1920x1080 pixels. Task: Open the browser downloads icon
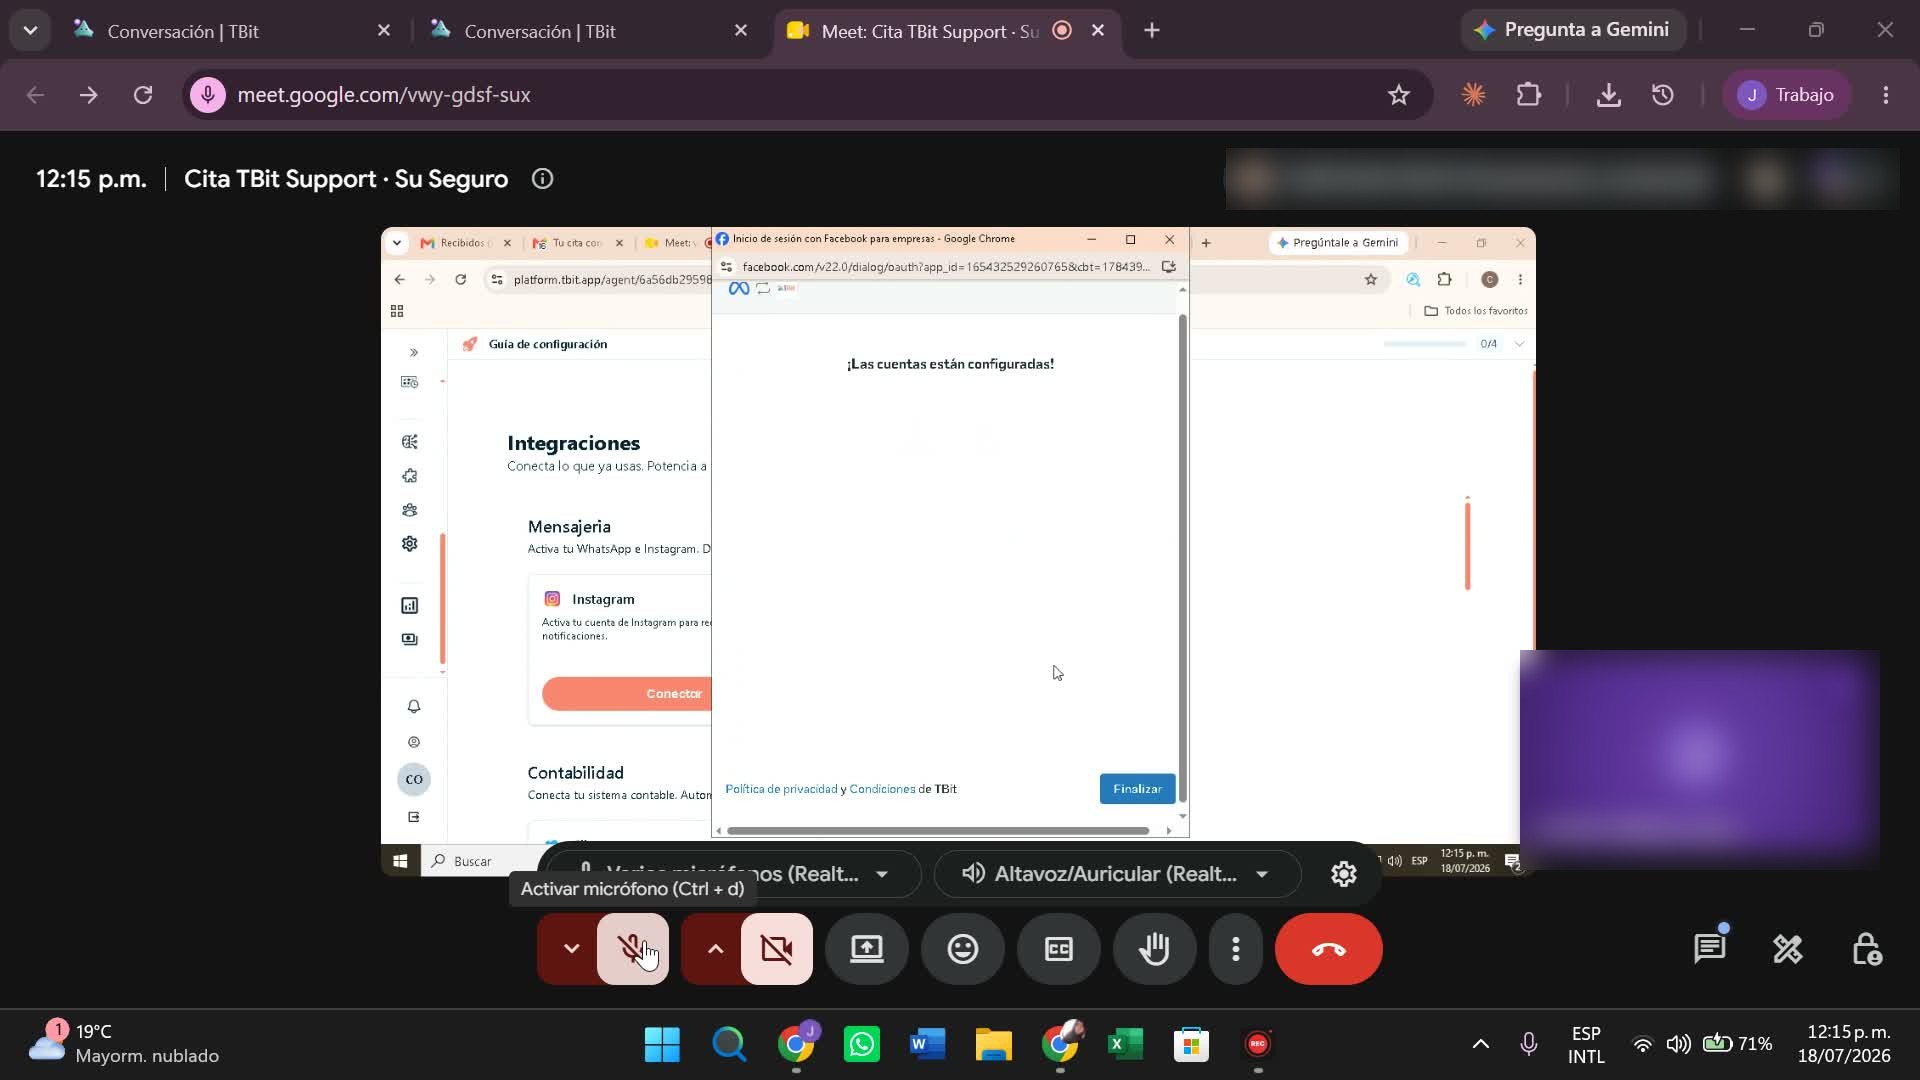tap(1609, 95)
